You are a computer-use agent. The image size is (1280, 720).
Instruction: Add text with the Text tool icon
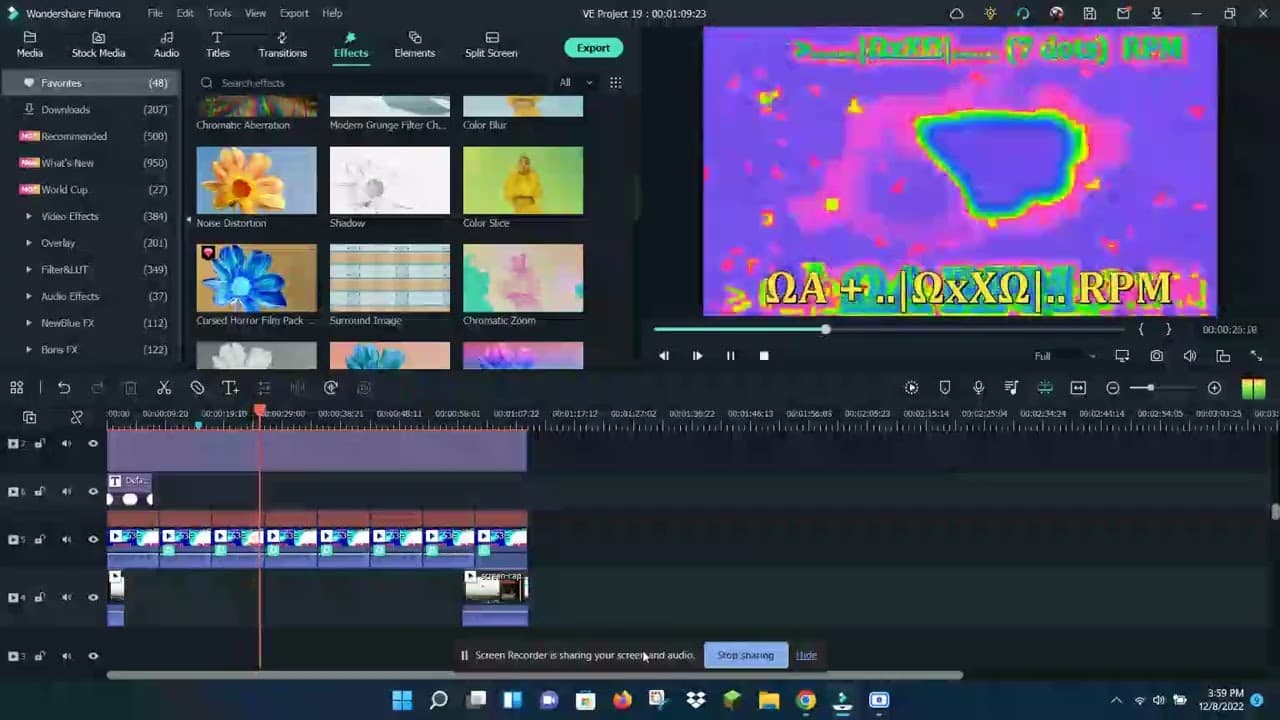click(x=230, y=388)
